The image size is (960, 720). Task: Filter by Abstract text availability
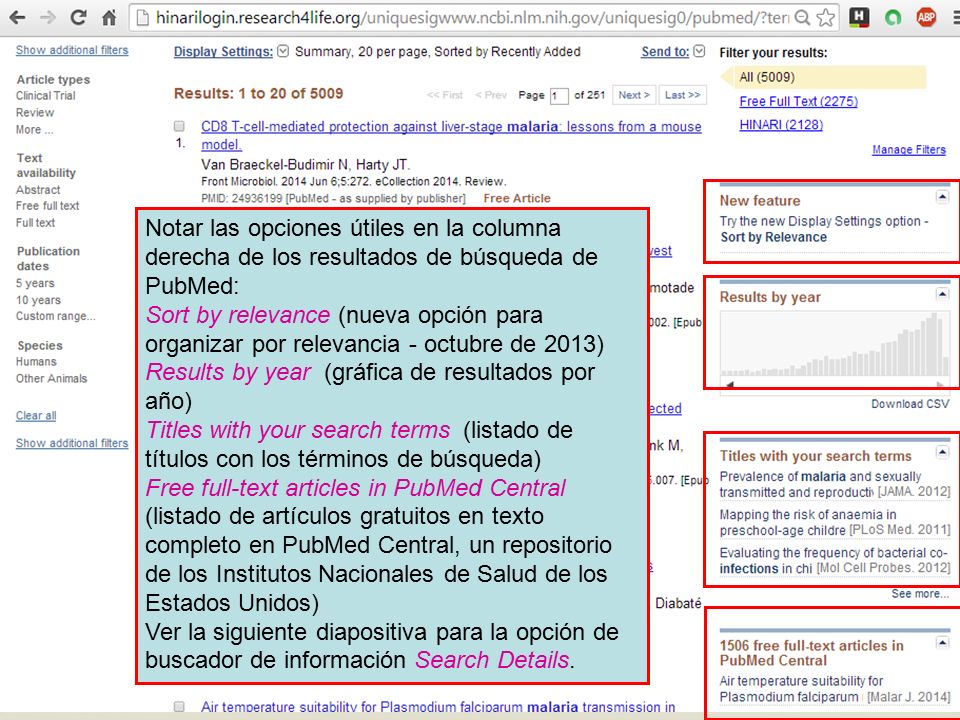[38, 190]
